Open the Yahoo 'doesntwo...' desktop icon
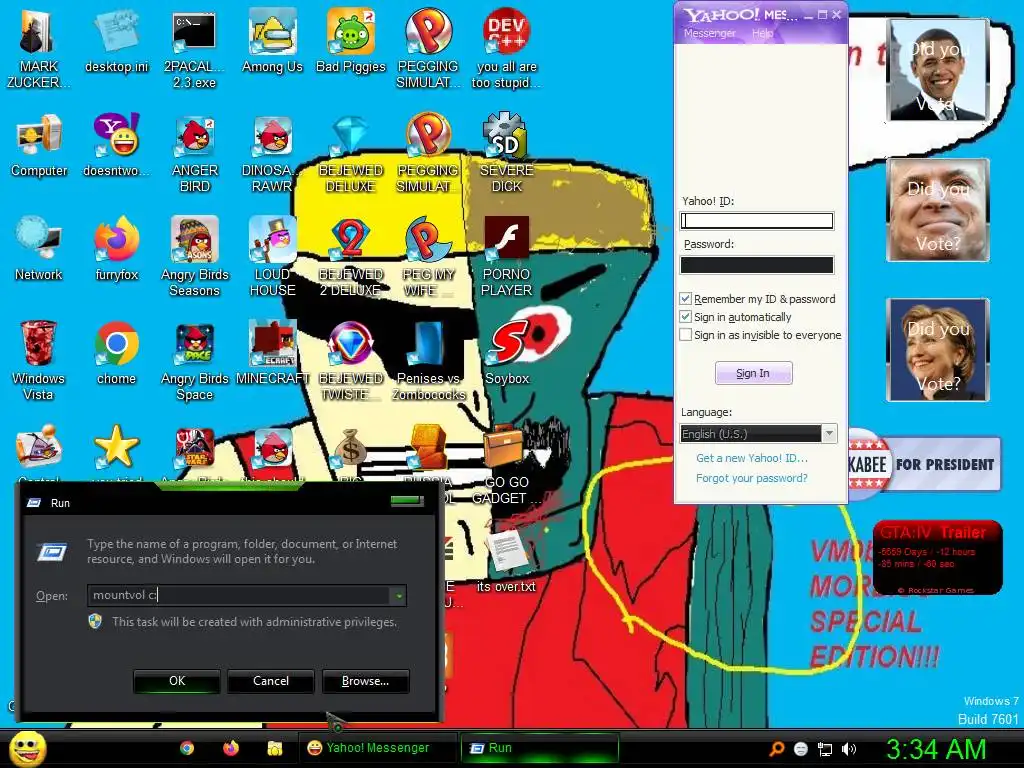 point(117,146)
